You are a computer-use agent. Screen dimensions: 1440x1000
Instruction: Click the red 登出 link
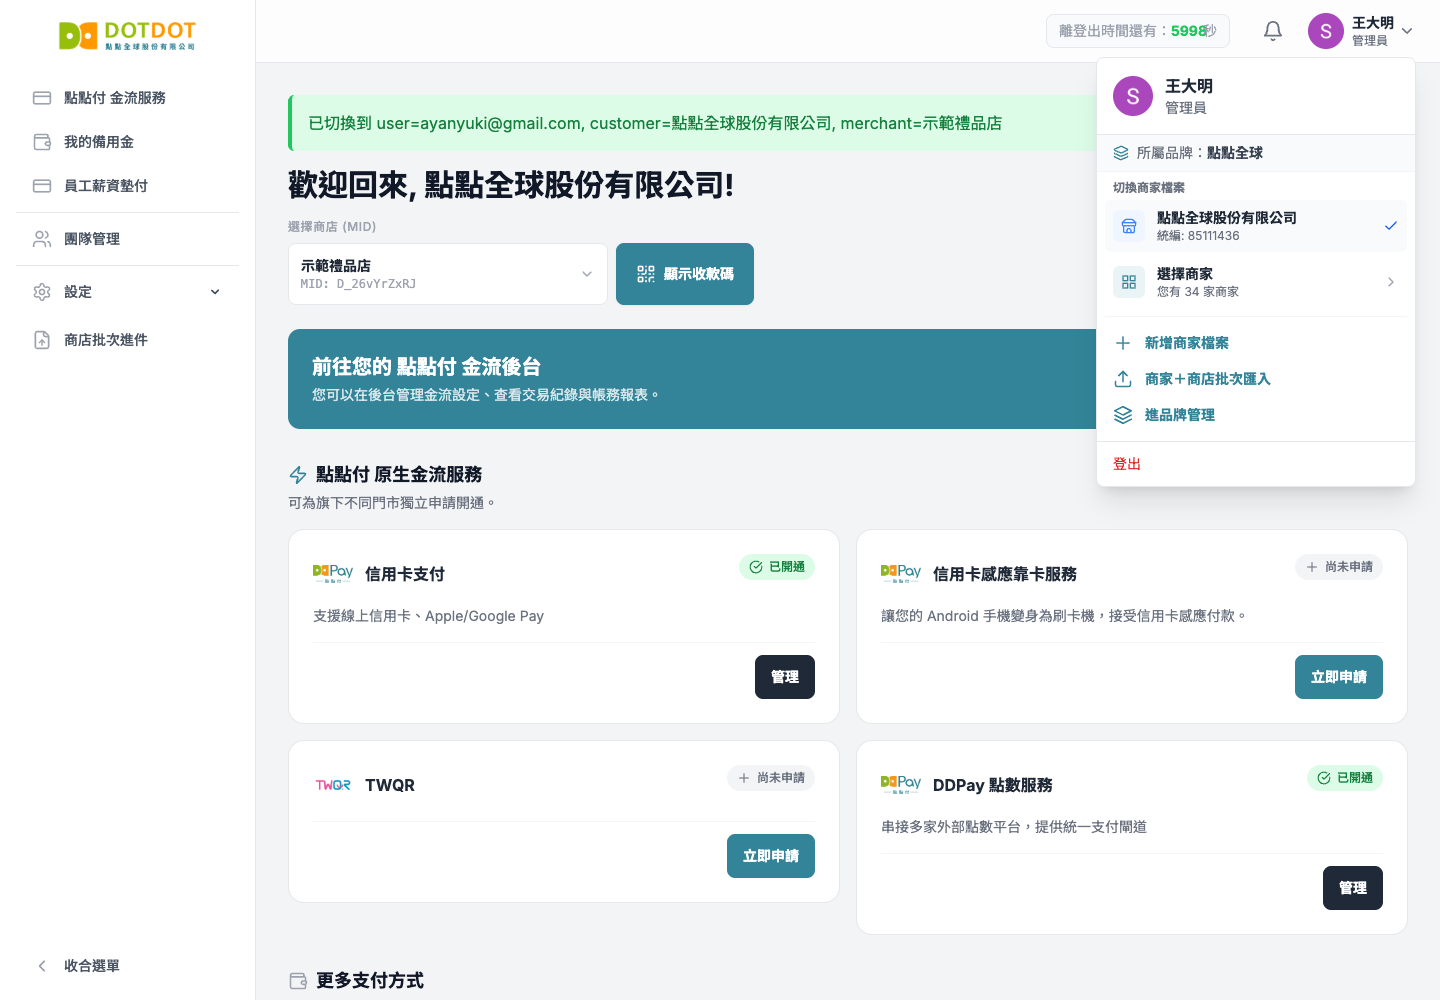[1127, 464]
